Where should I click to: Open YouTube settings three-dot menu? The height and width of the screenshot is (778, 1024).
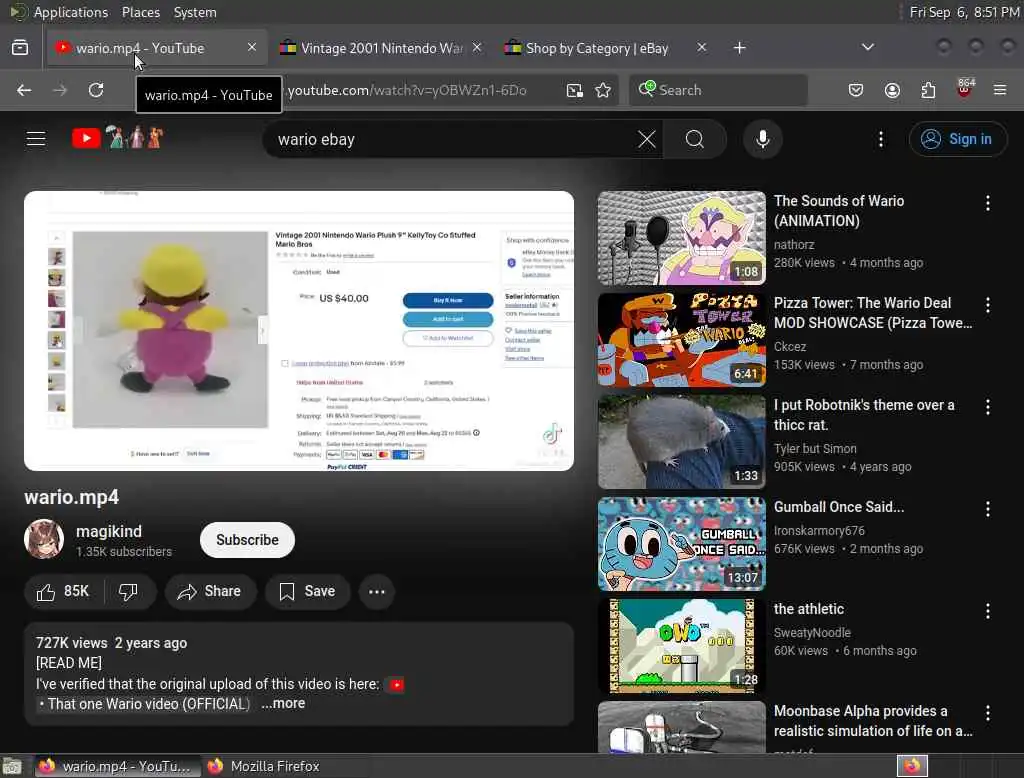point(880,139)
